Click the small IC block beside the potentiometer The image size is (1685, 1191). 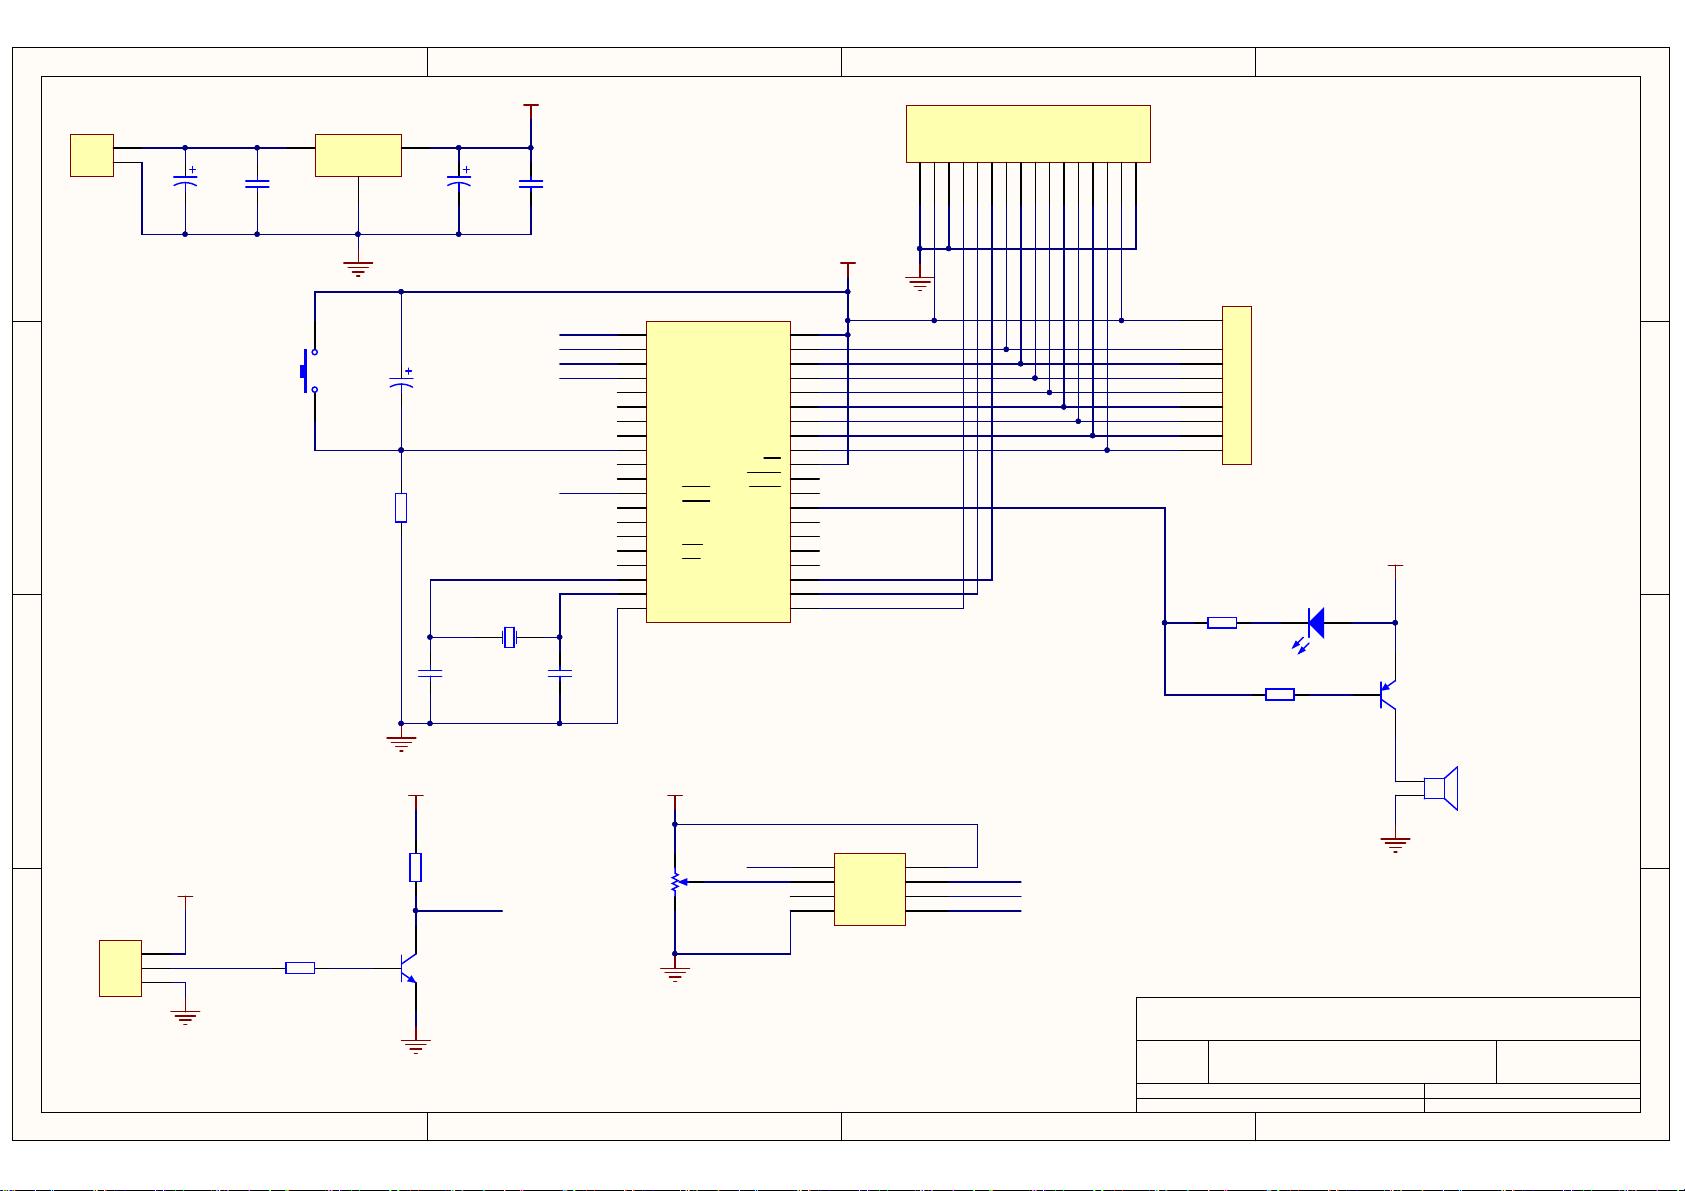[x=869, y=889]
